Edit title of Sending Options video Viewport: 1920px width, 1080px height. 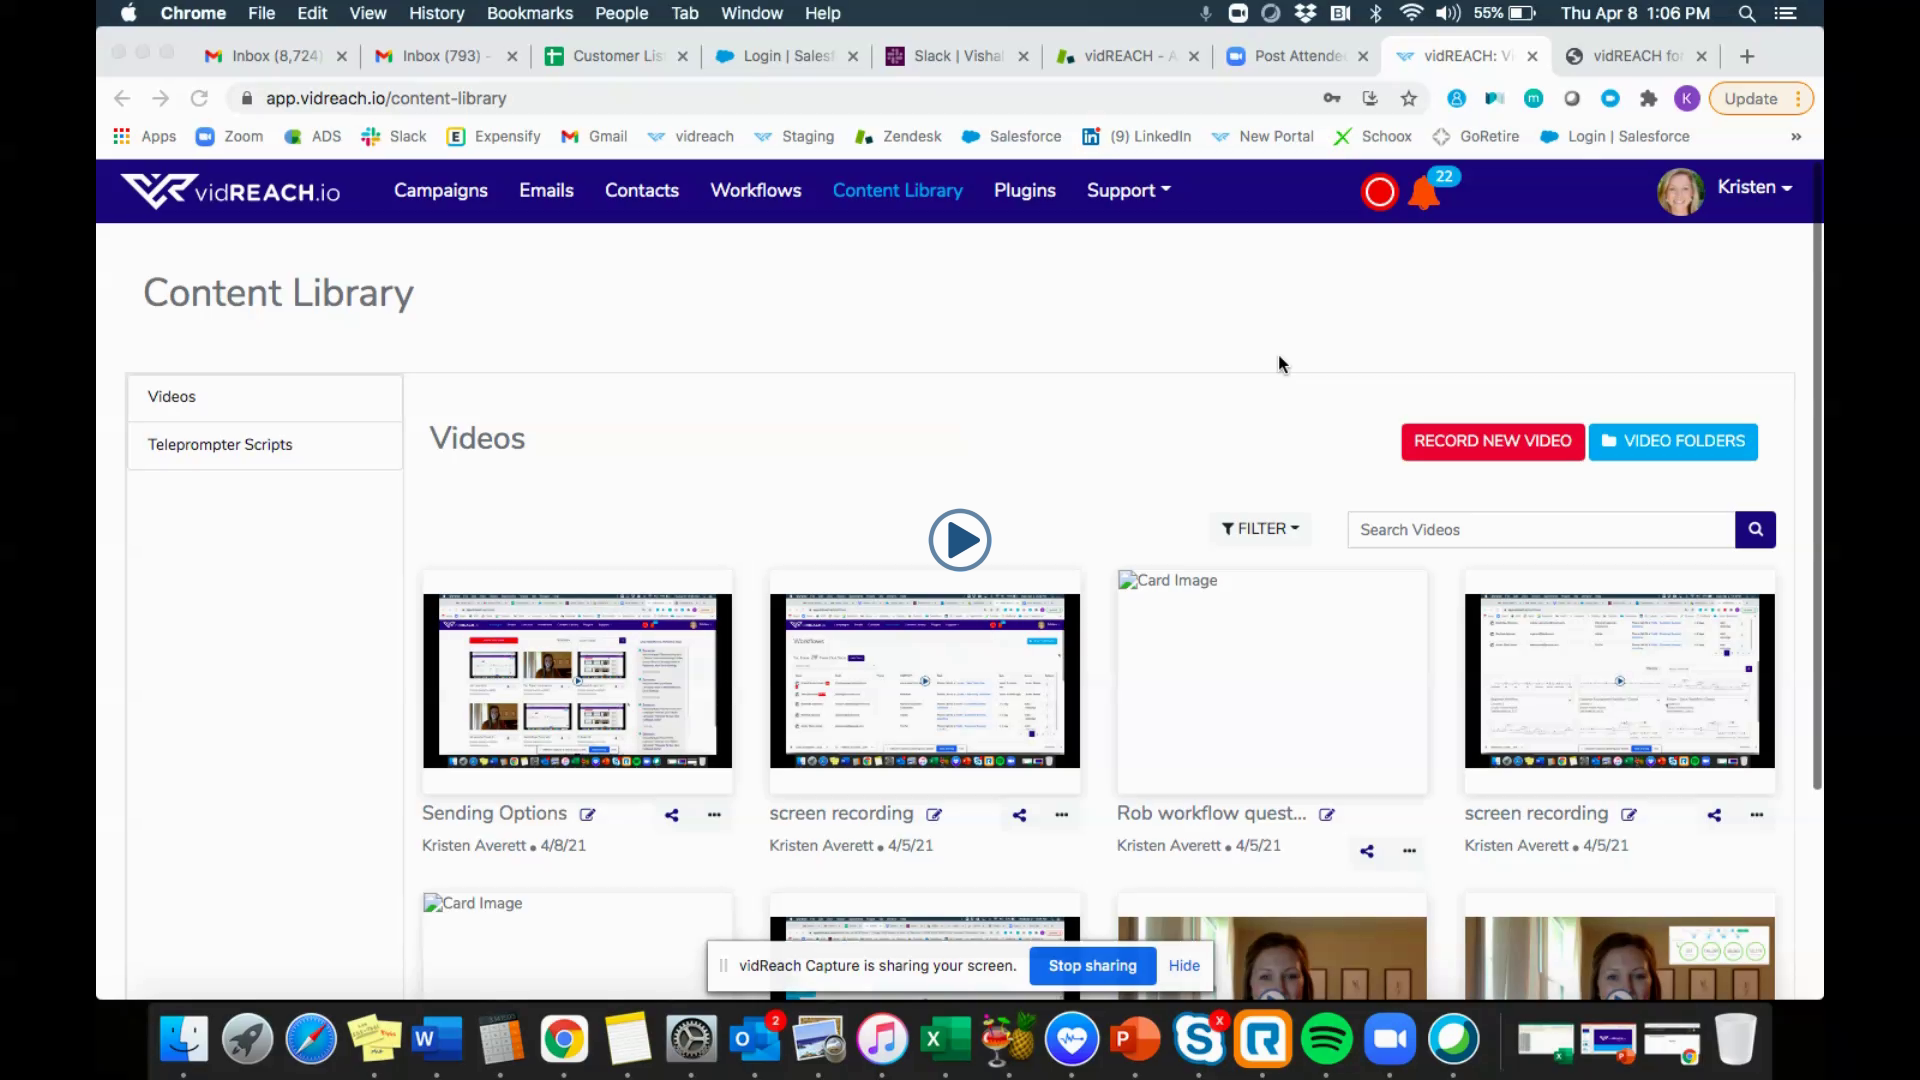[588, 815]
